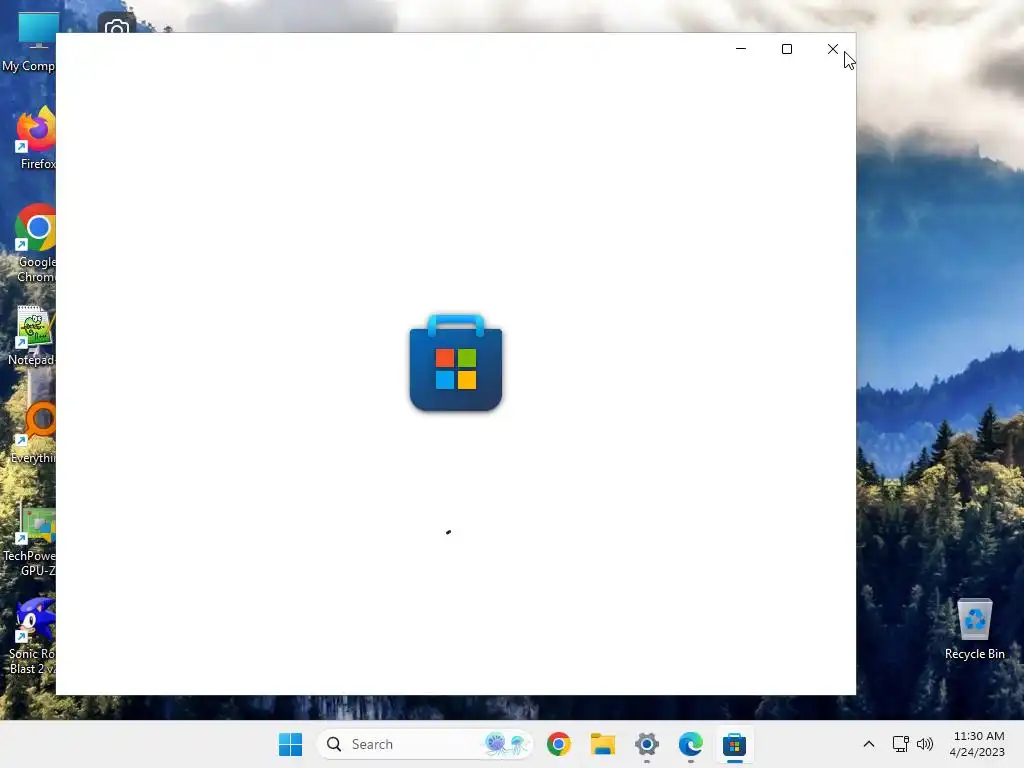Click the search highlights jellyfish icon
Image resolution: width=1024 pixels, height=768 pixels.
coord(506,744)
